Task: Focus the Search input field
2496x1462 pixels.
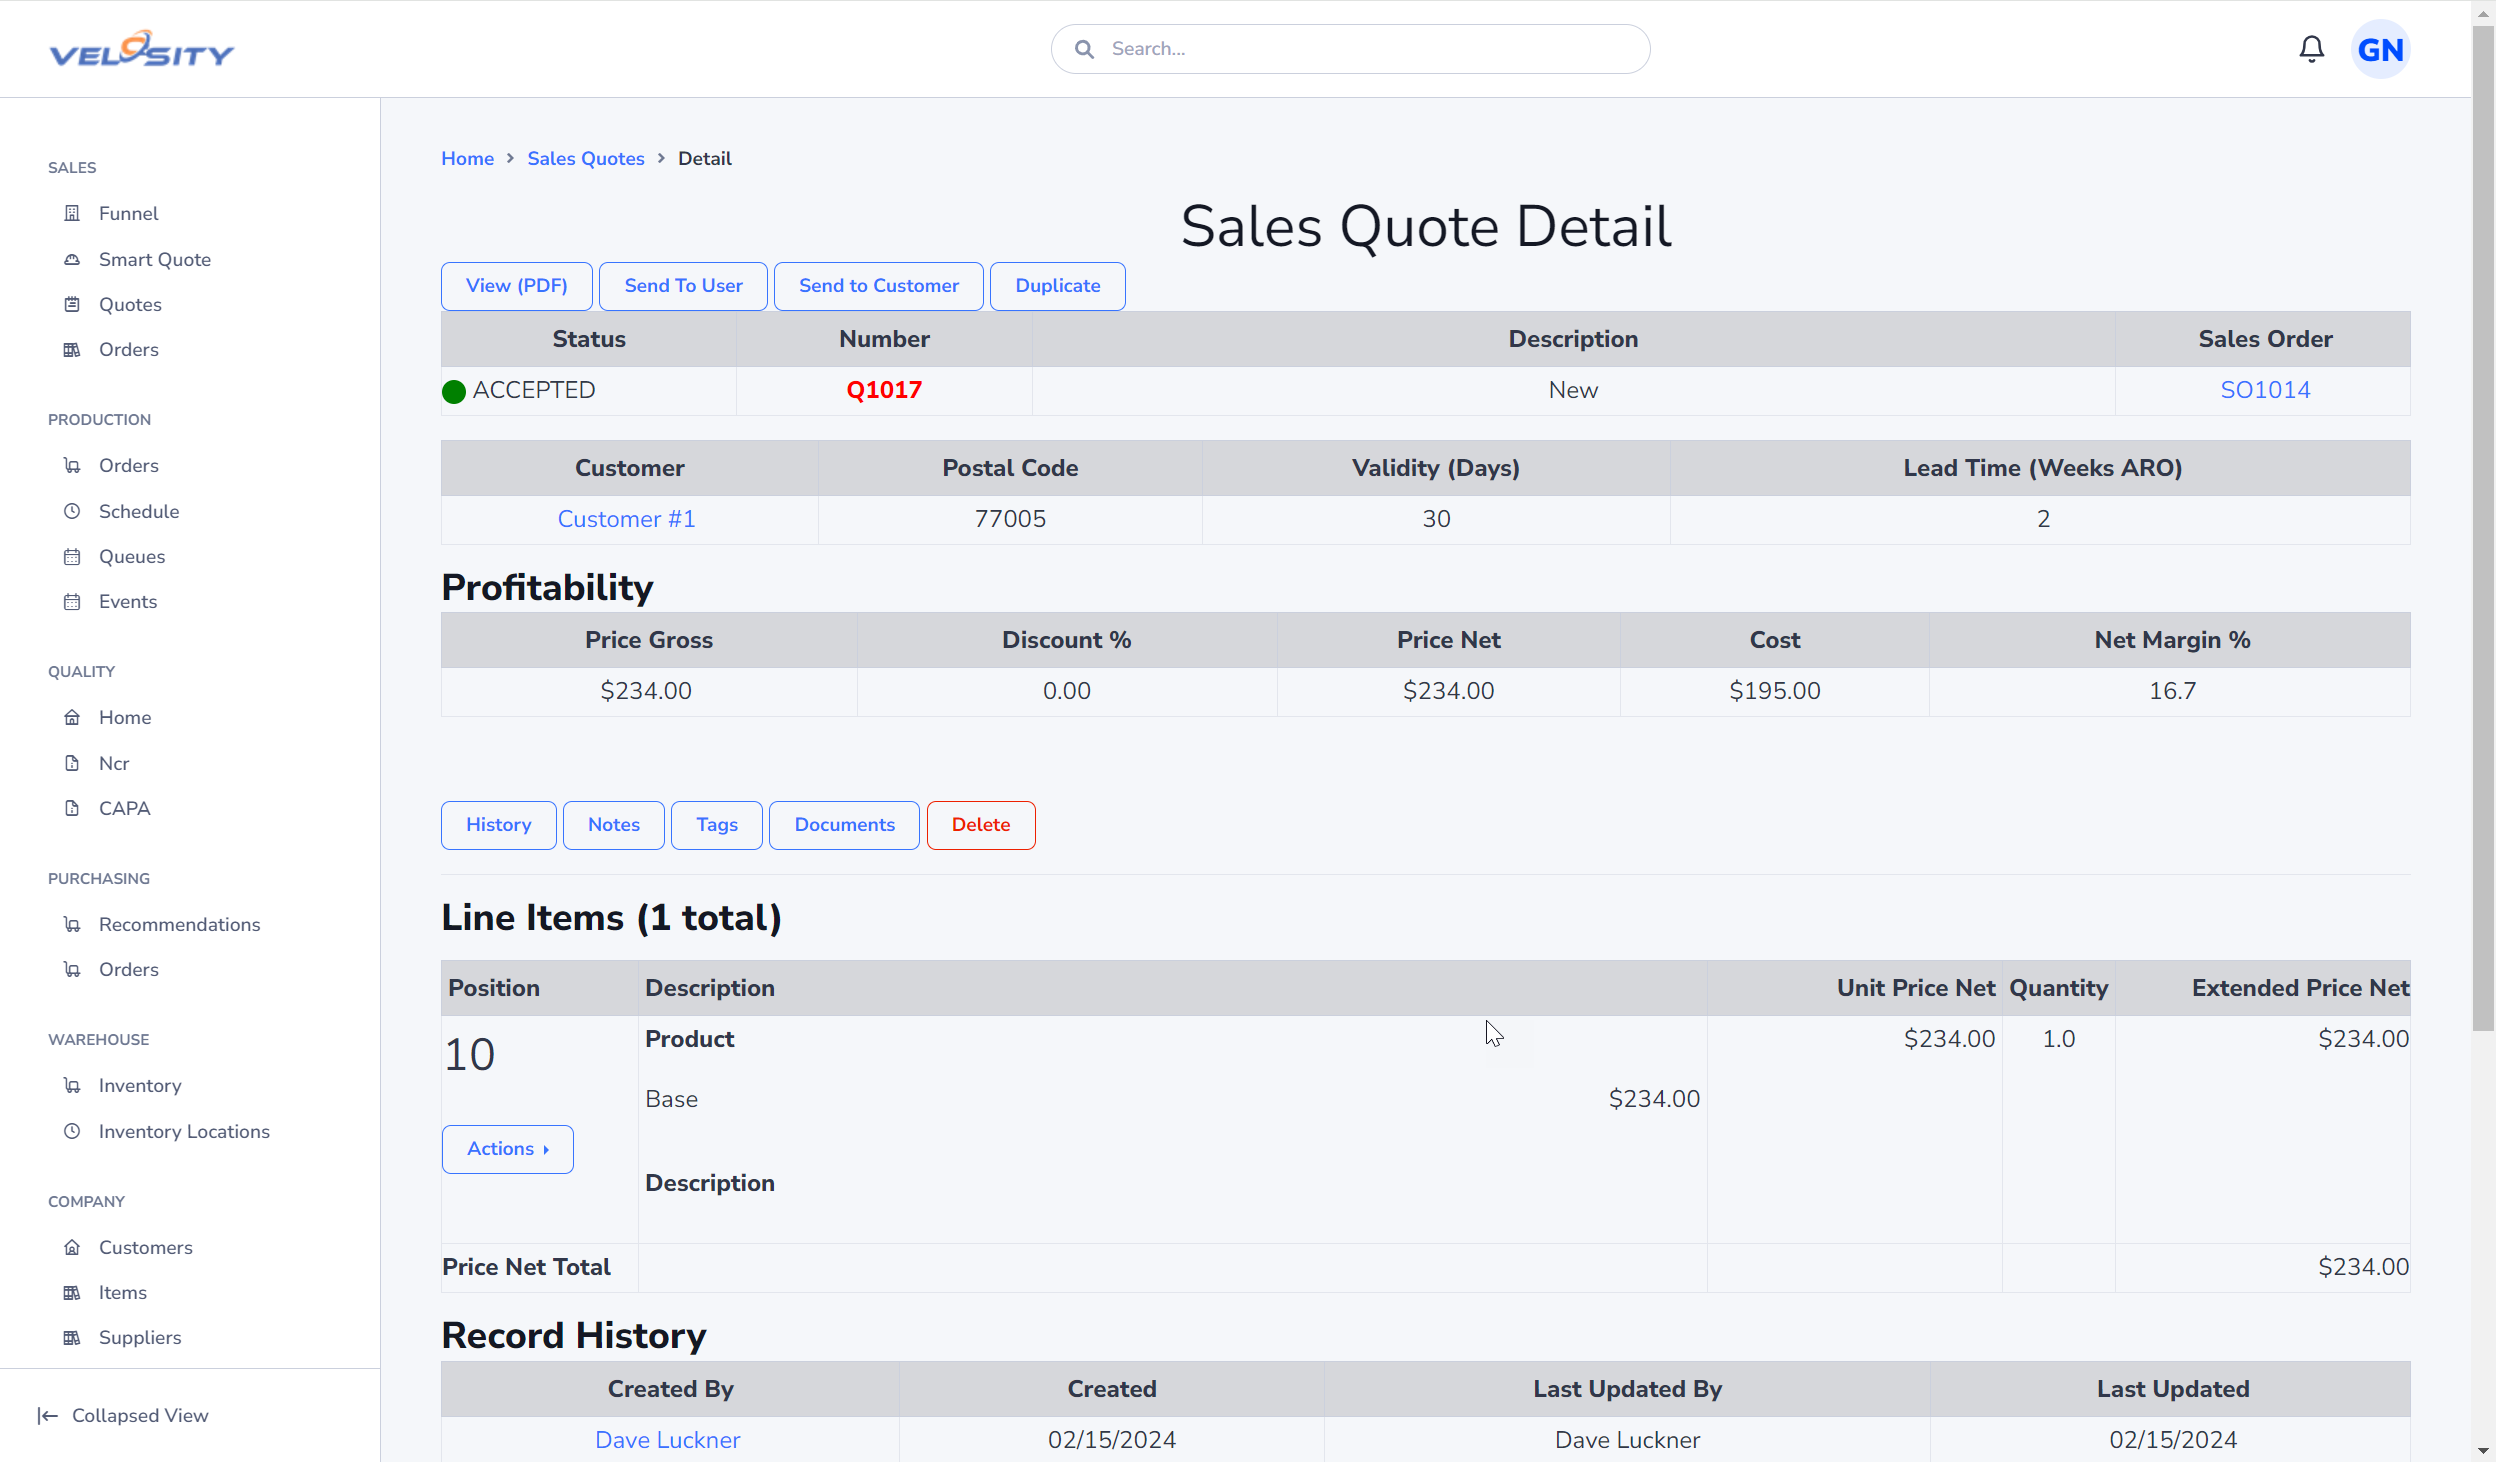Action: point(1350,49)
